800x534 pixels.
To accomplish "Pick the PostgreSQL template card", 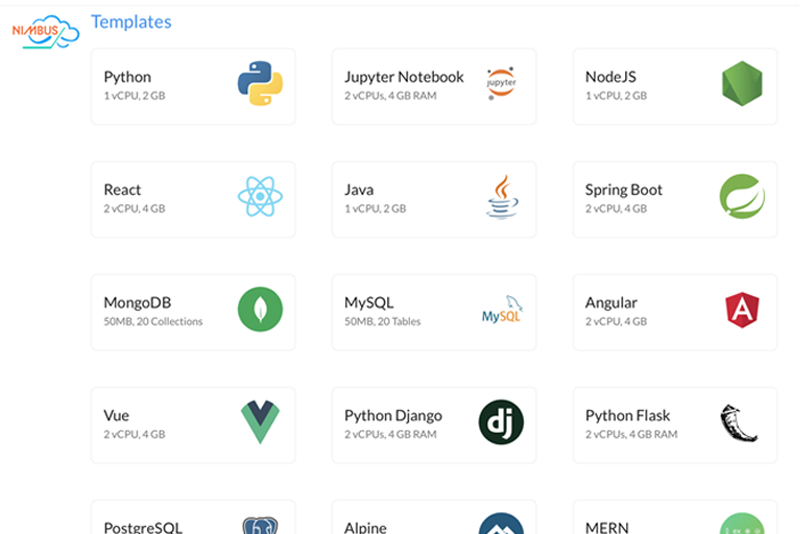I will click(x=193, y=519).
